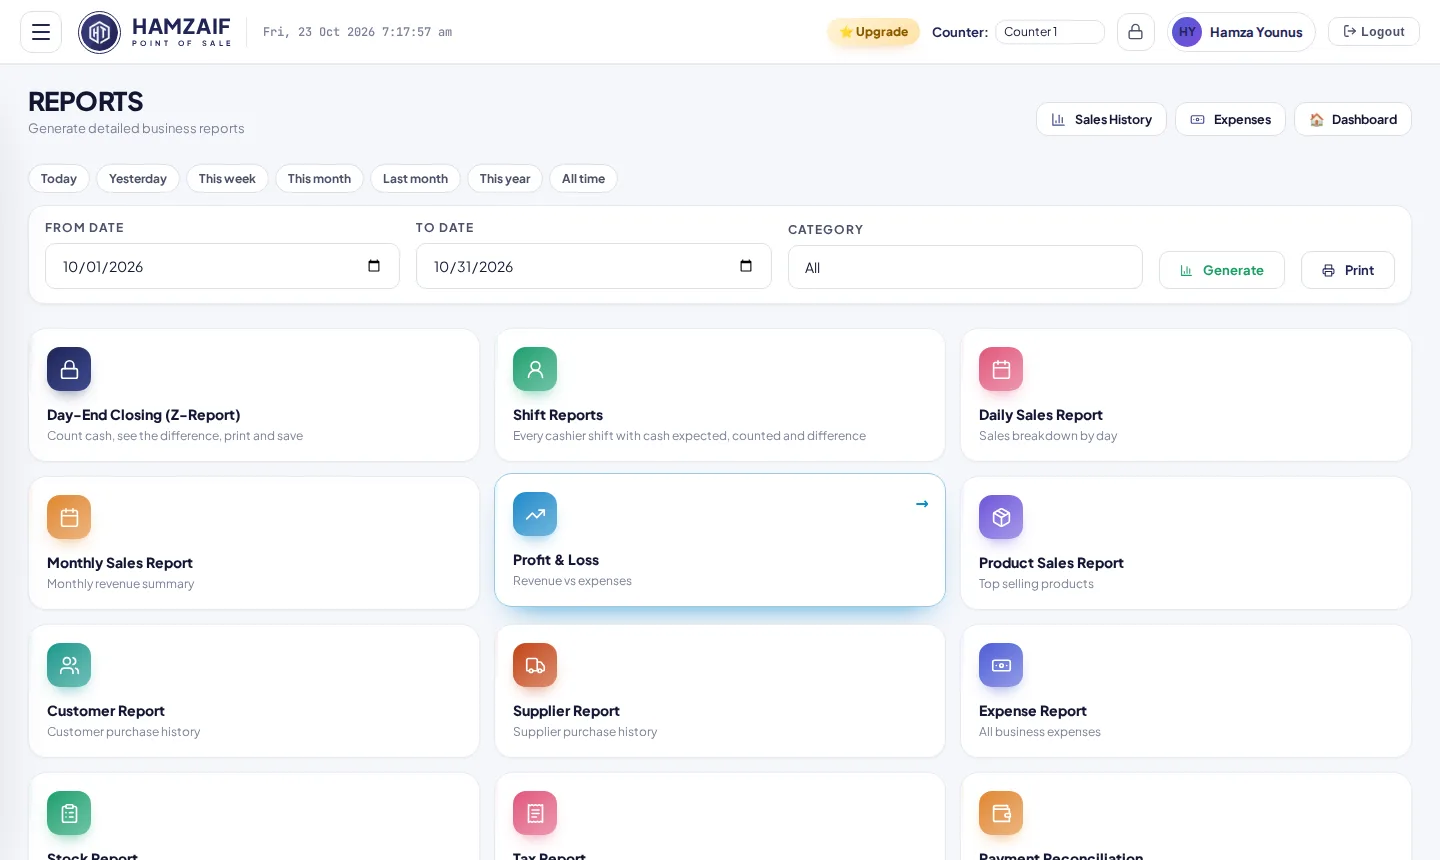
Task: Select the Counter1 counter dropdown
Action: tap(1050, 32)
